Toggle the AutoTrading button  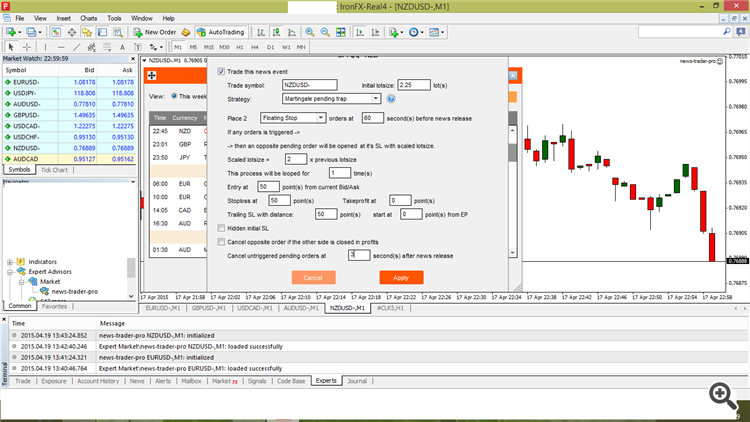(x=221, y=32)
